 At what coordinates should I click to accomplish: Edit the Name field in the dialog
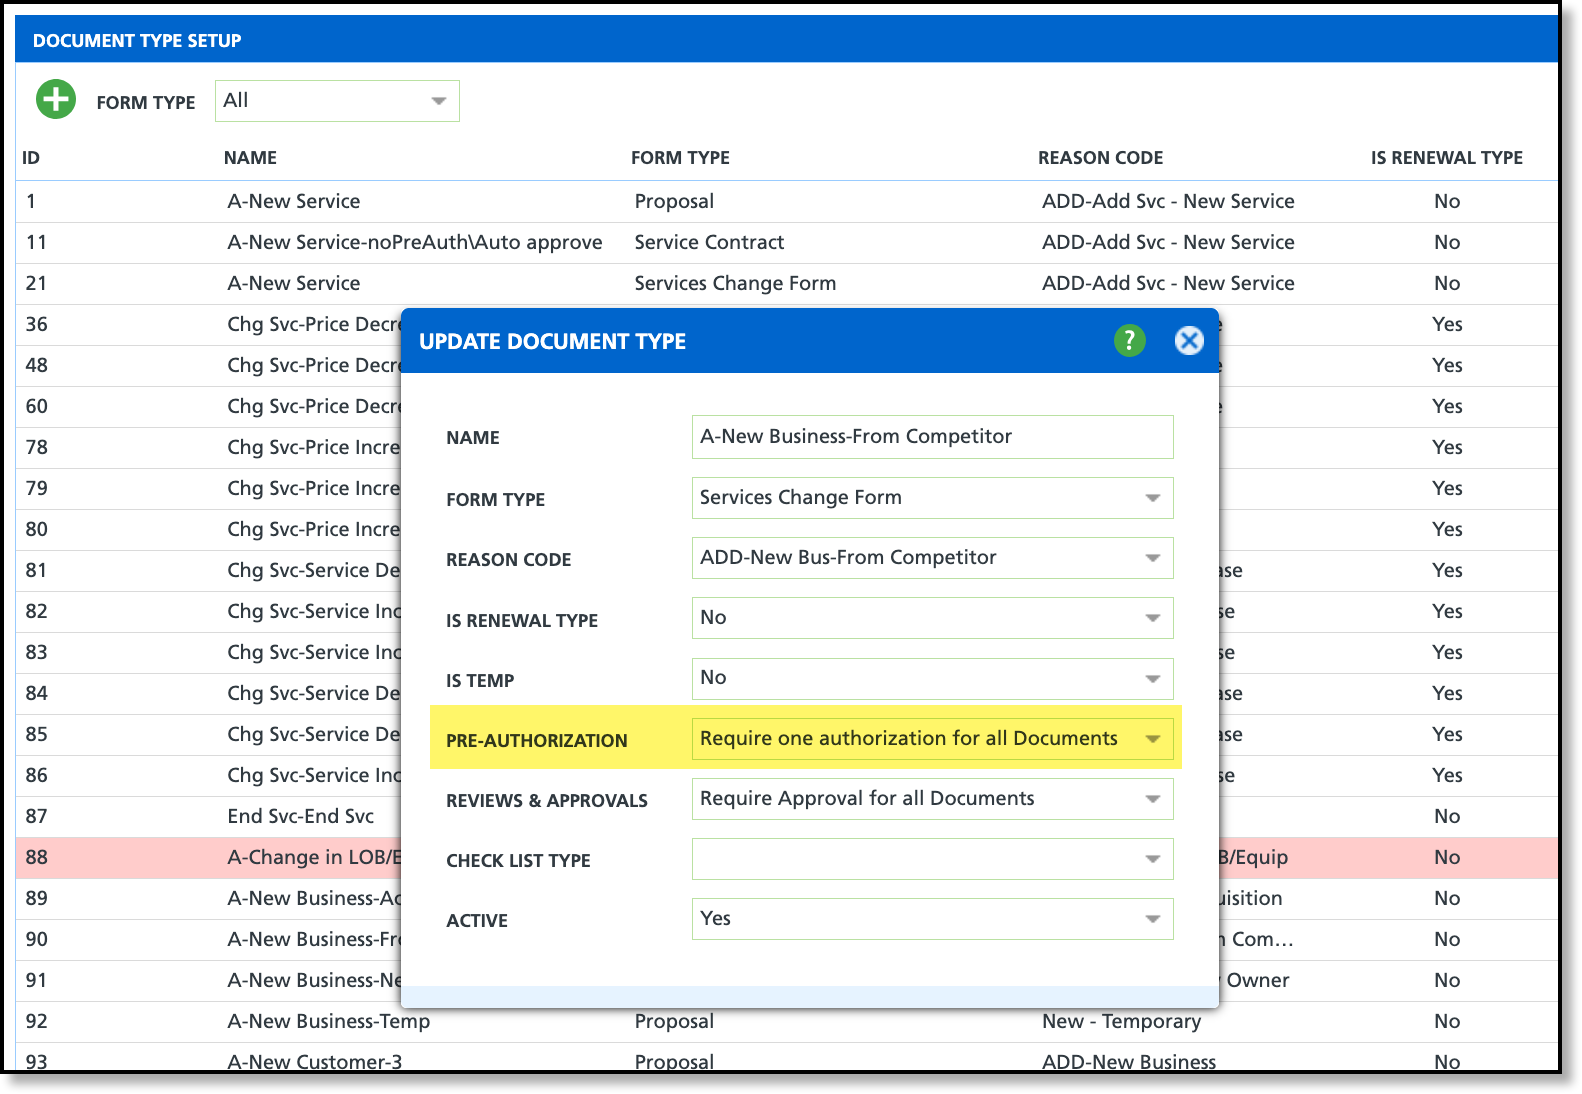coord(932,437)
